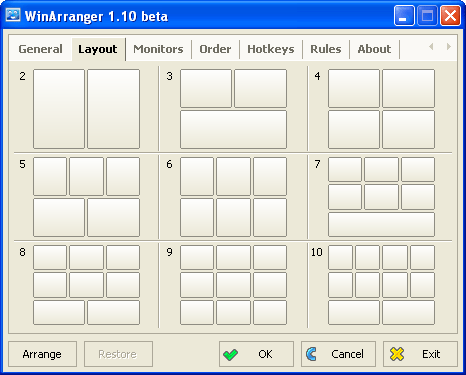The height and width of the screenshot is (375, 466).
Task: Open the Hotkeys tab
Action: click(271, 49)
